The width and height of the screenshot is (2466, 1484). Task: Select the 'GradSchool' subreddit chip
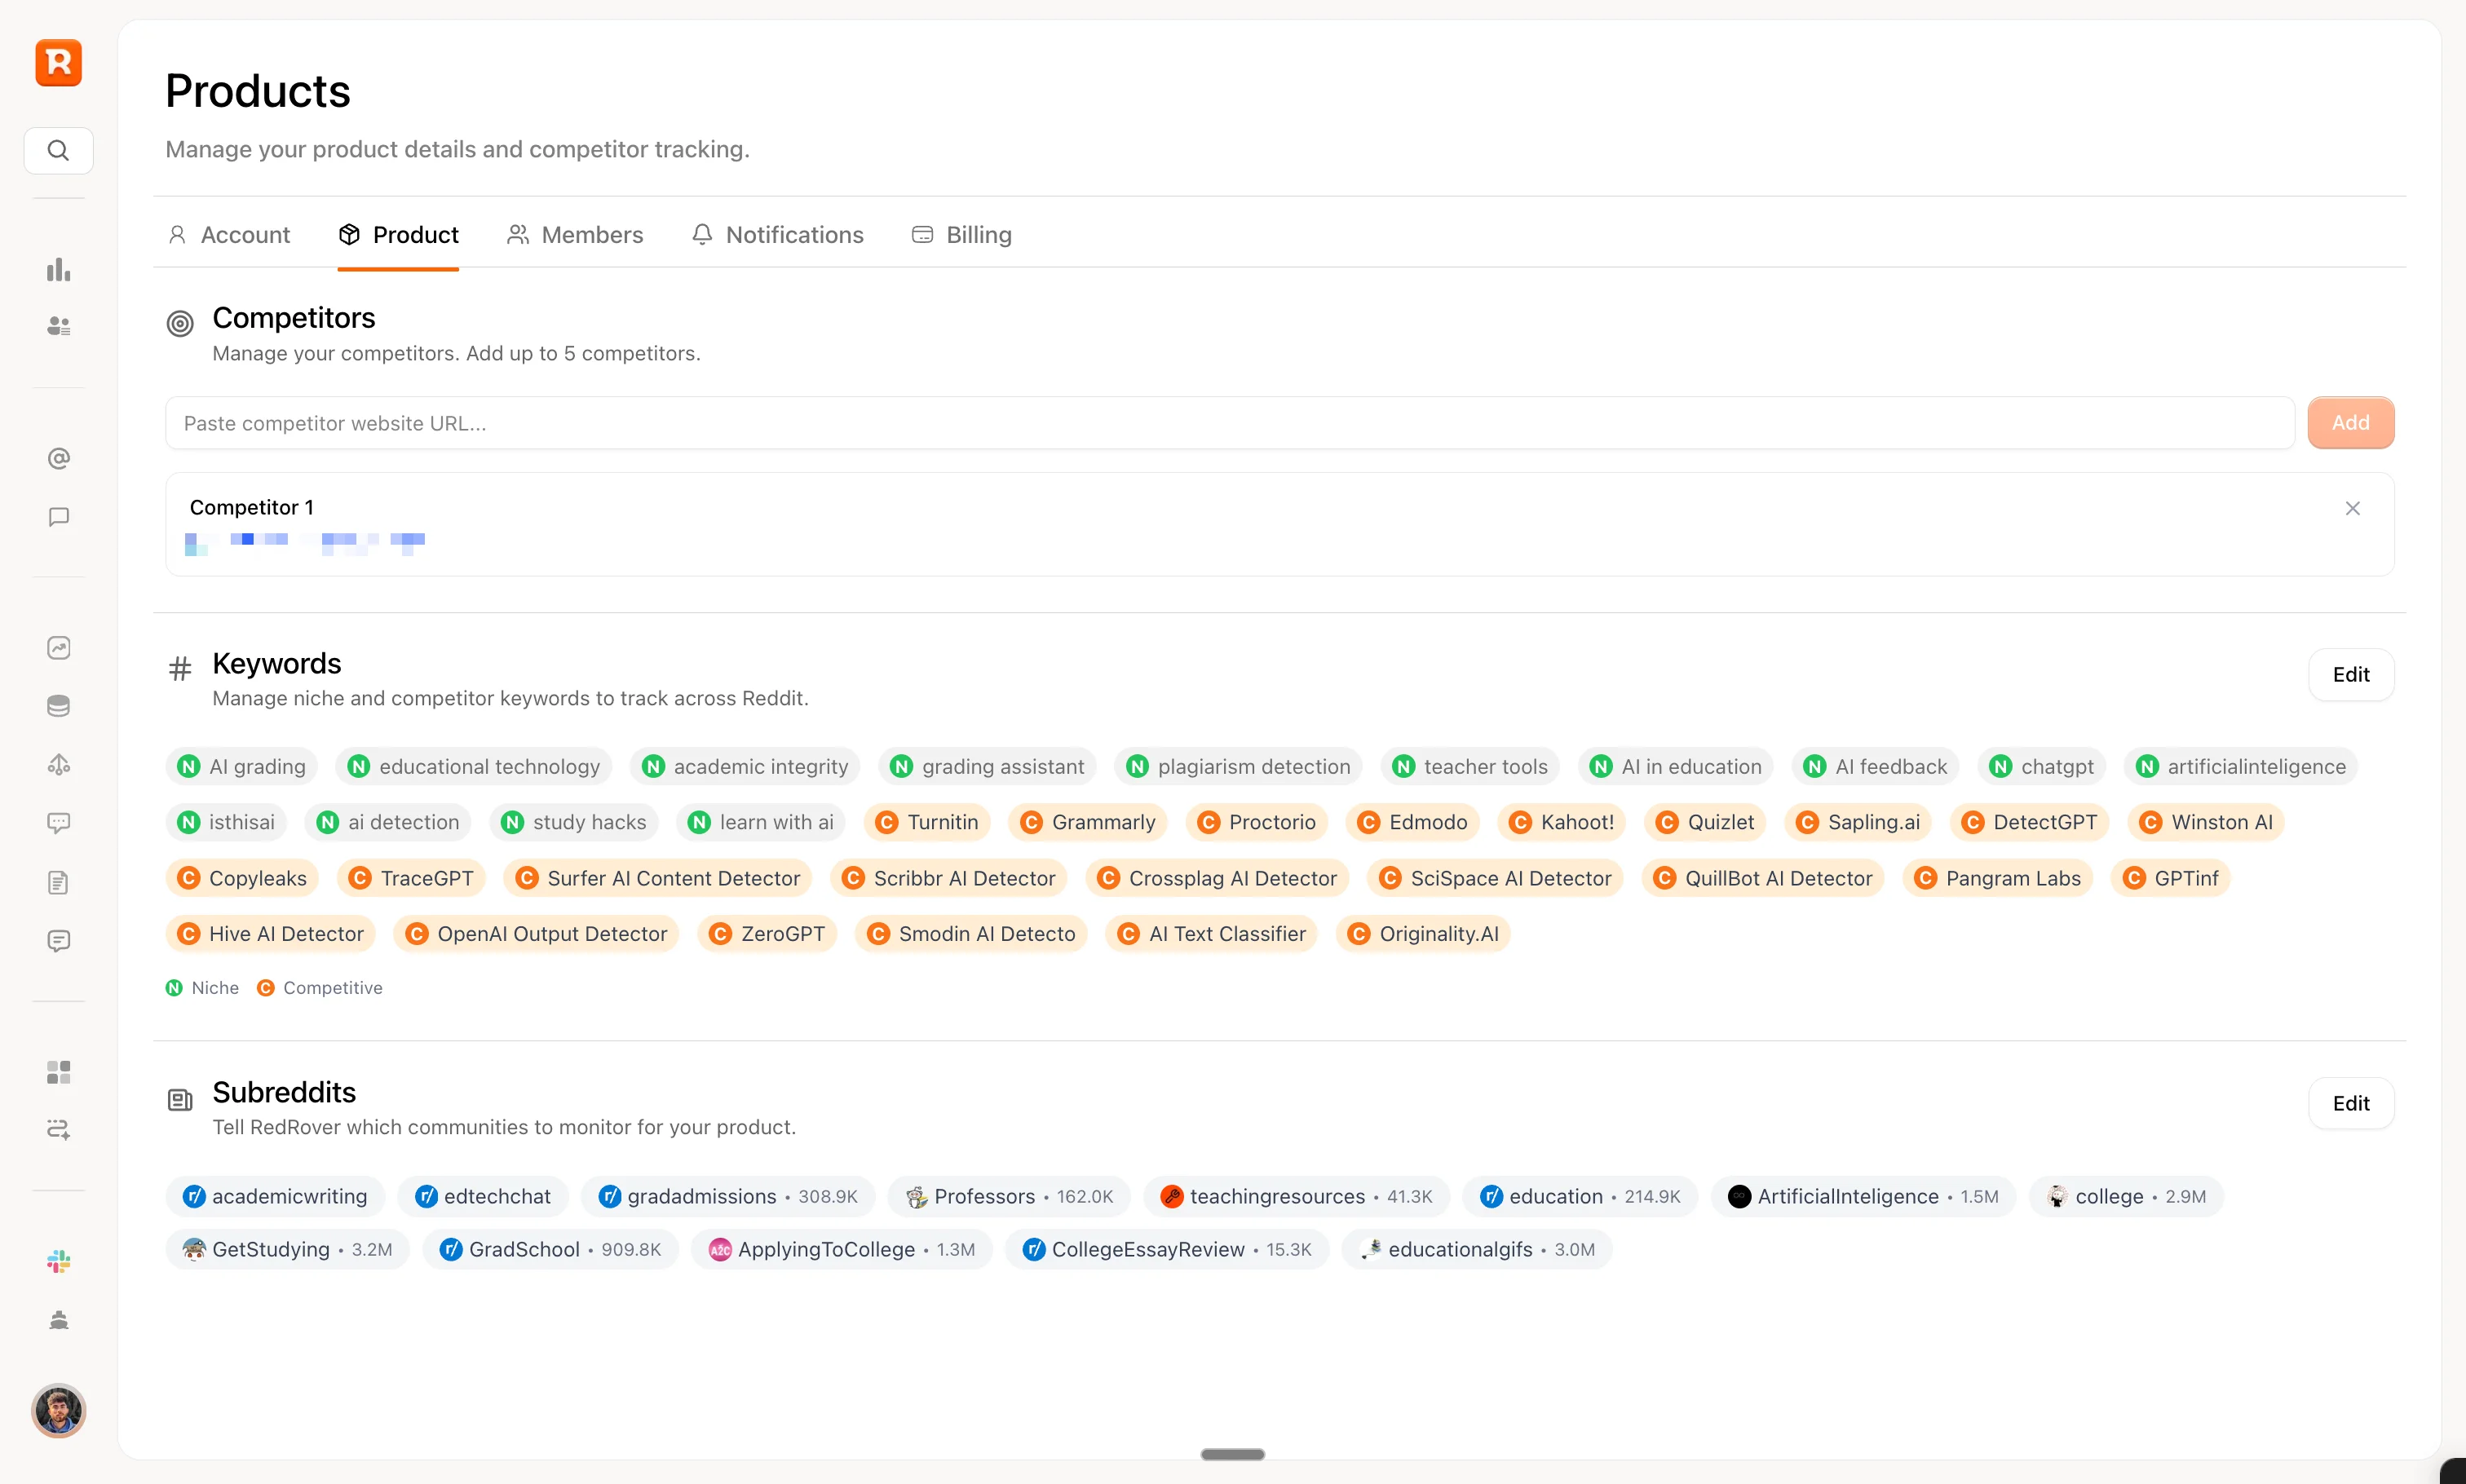tap(551, 1250)
